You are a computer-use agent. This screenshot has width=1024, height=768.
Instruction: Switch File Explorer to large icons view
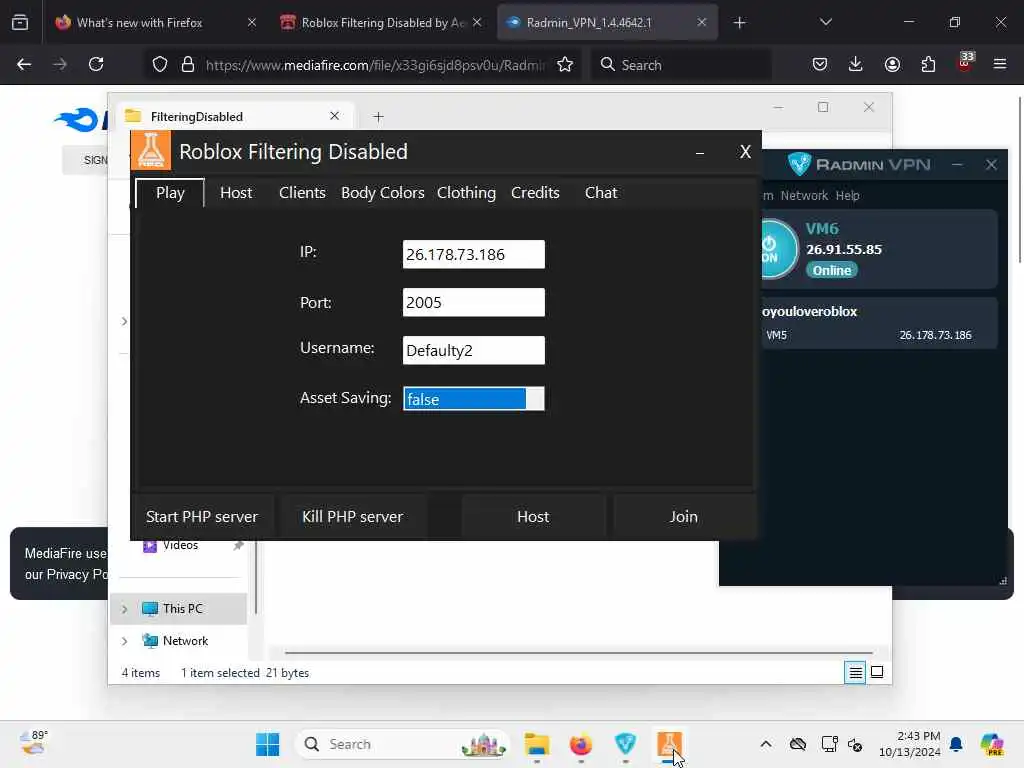click(877, 672)
